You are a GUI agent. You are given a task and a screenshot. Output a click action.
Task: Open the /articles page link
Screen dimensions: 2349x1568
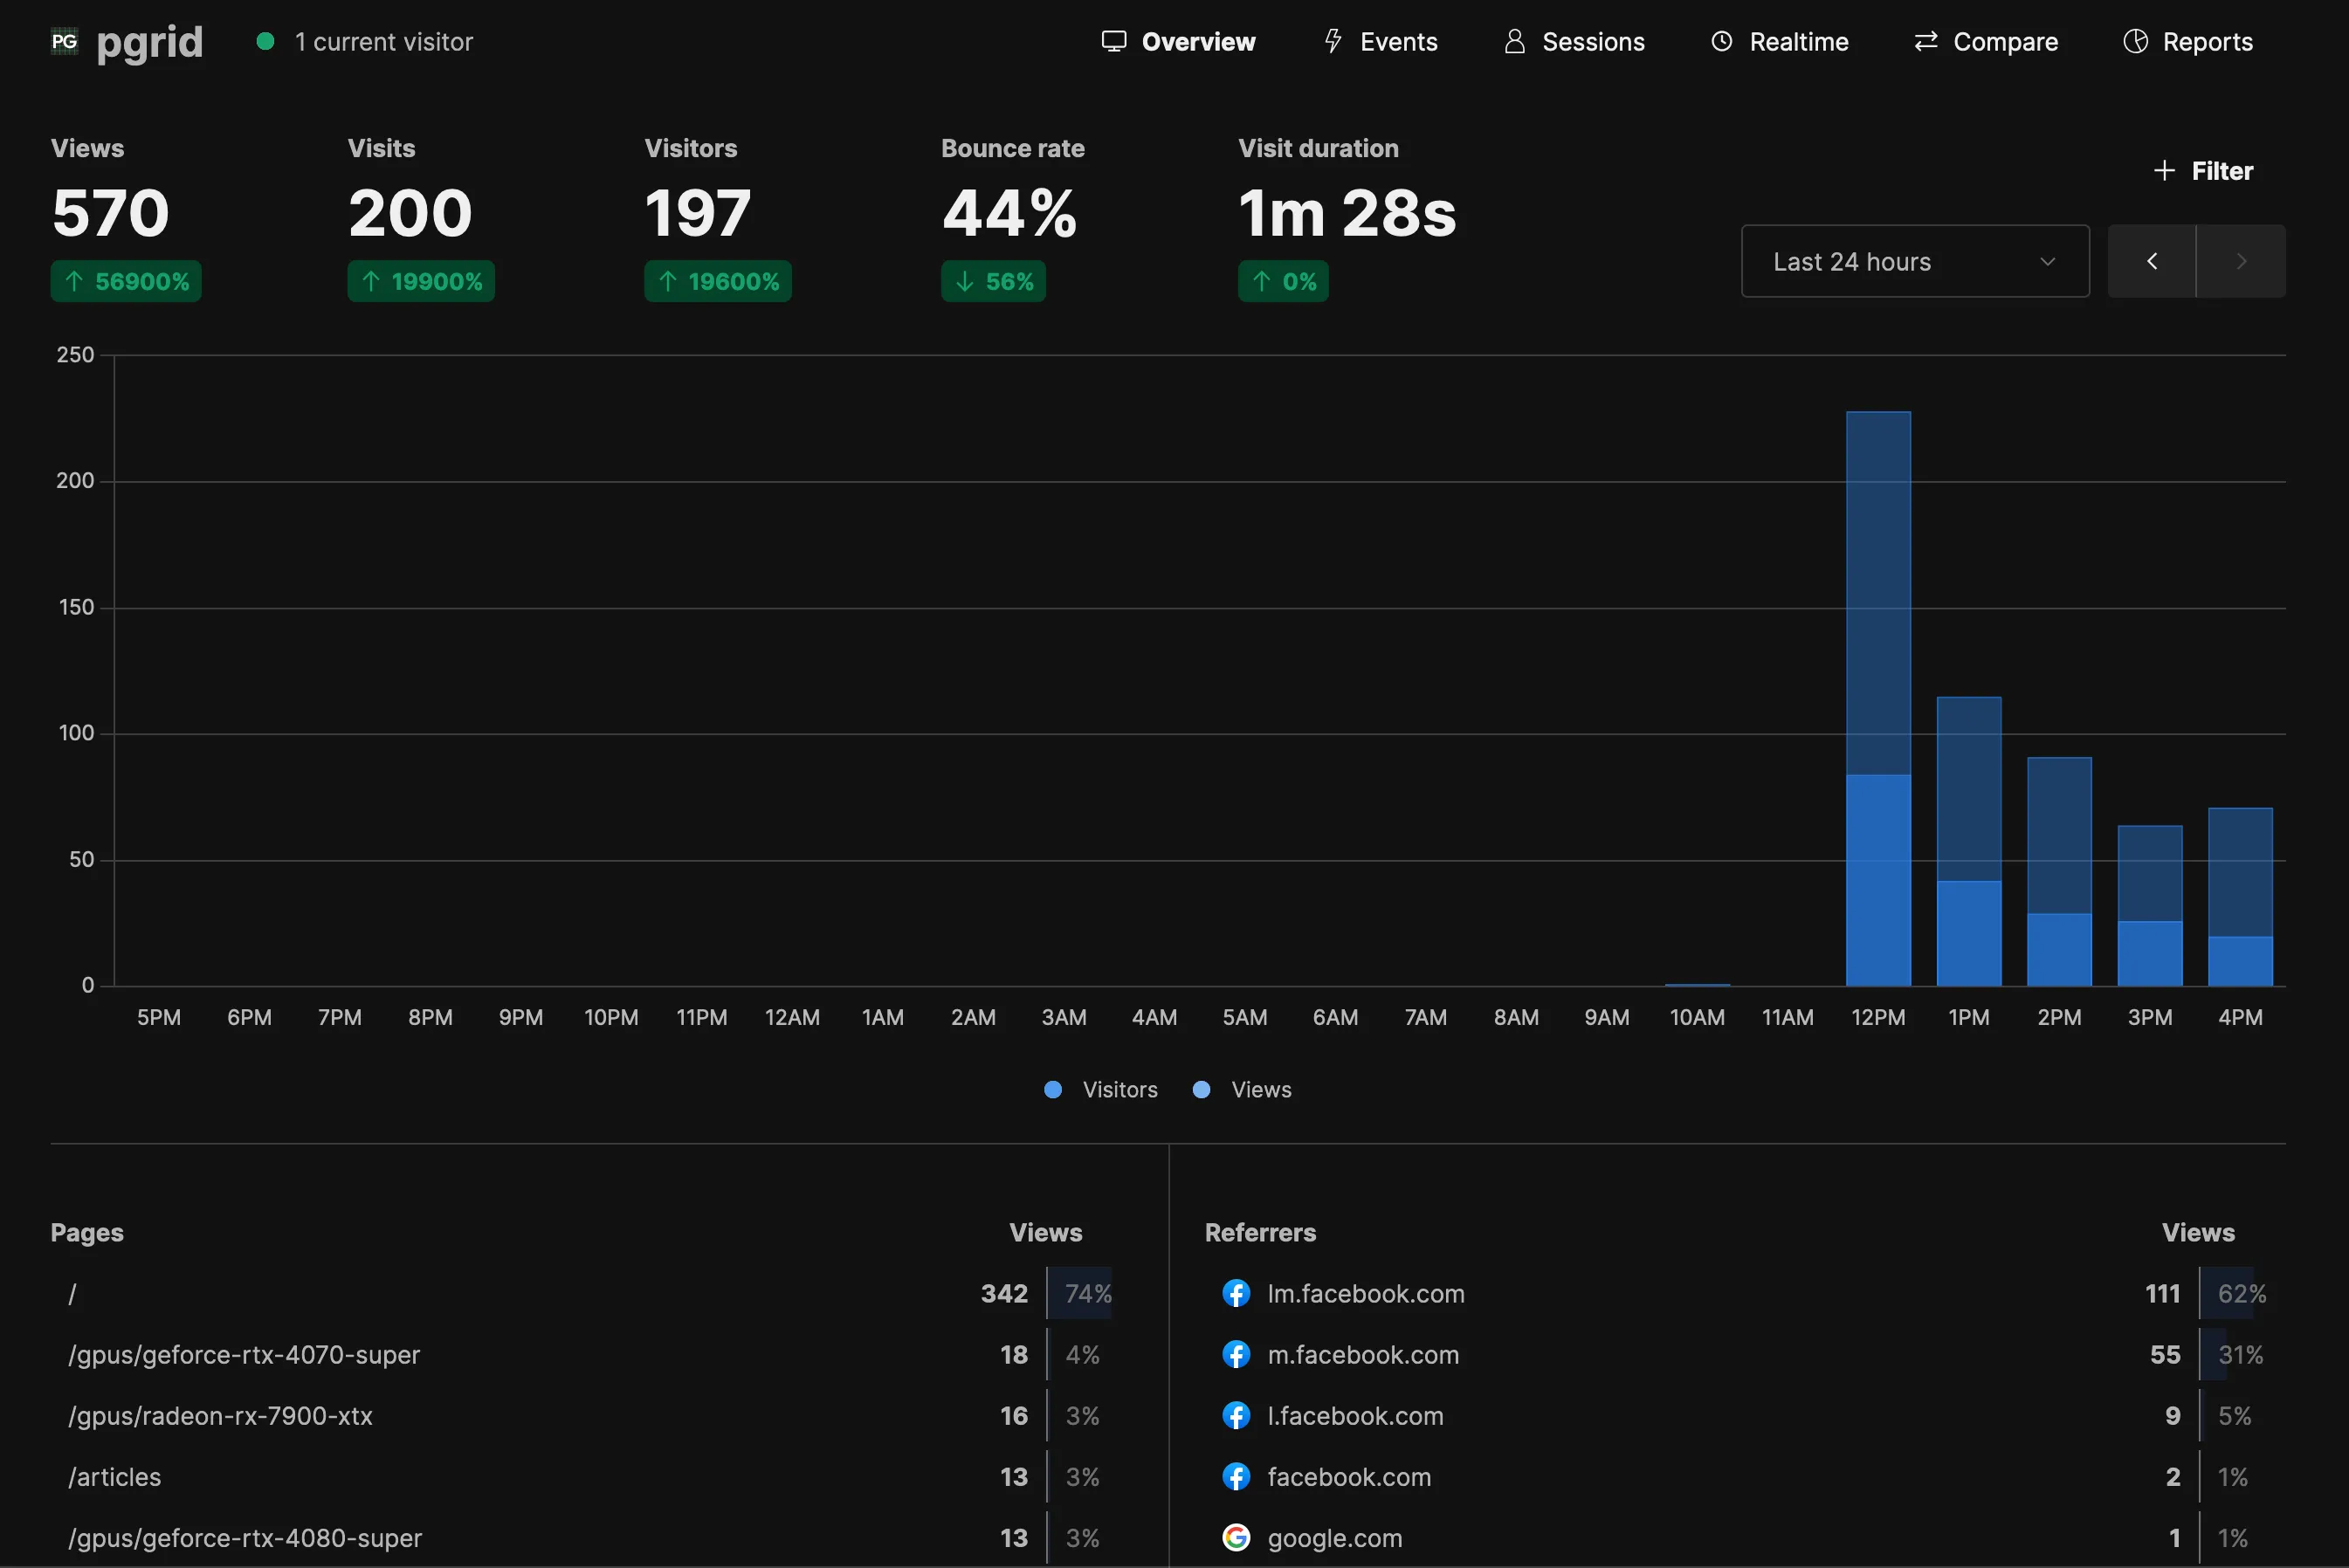pos(114,1477)
